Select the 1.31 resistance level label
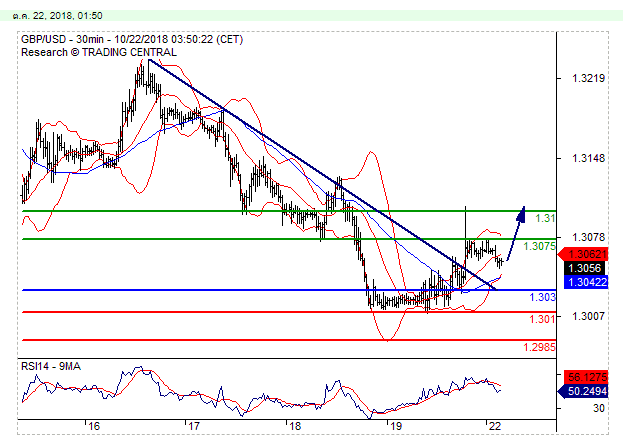 coord(545,218)
